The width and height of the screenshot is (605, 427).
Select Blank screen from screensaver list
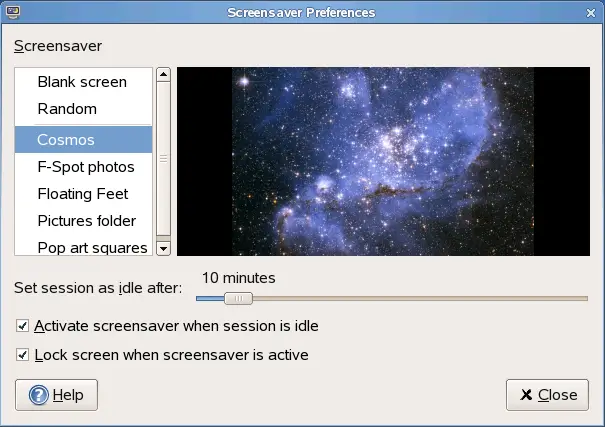click(82, 82)
